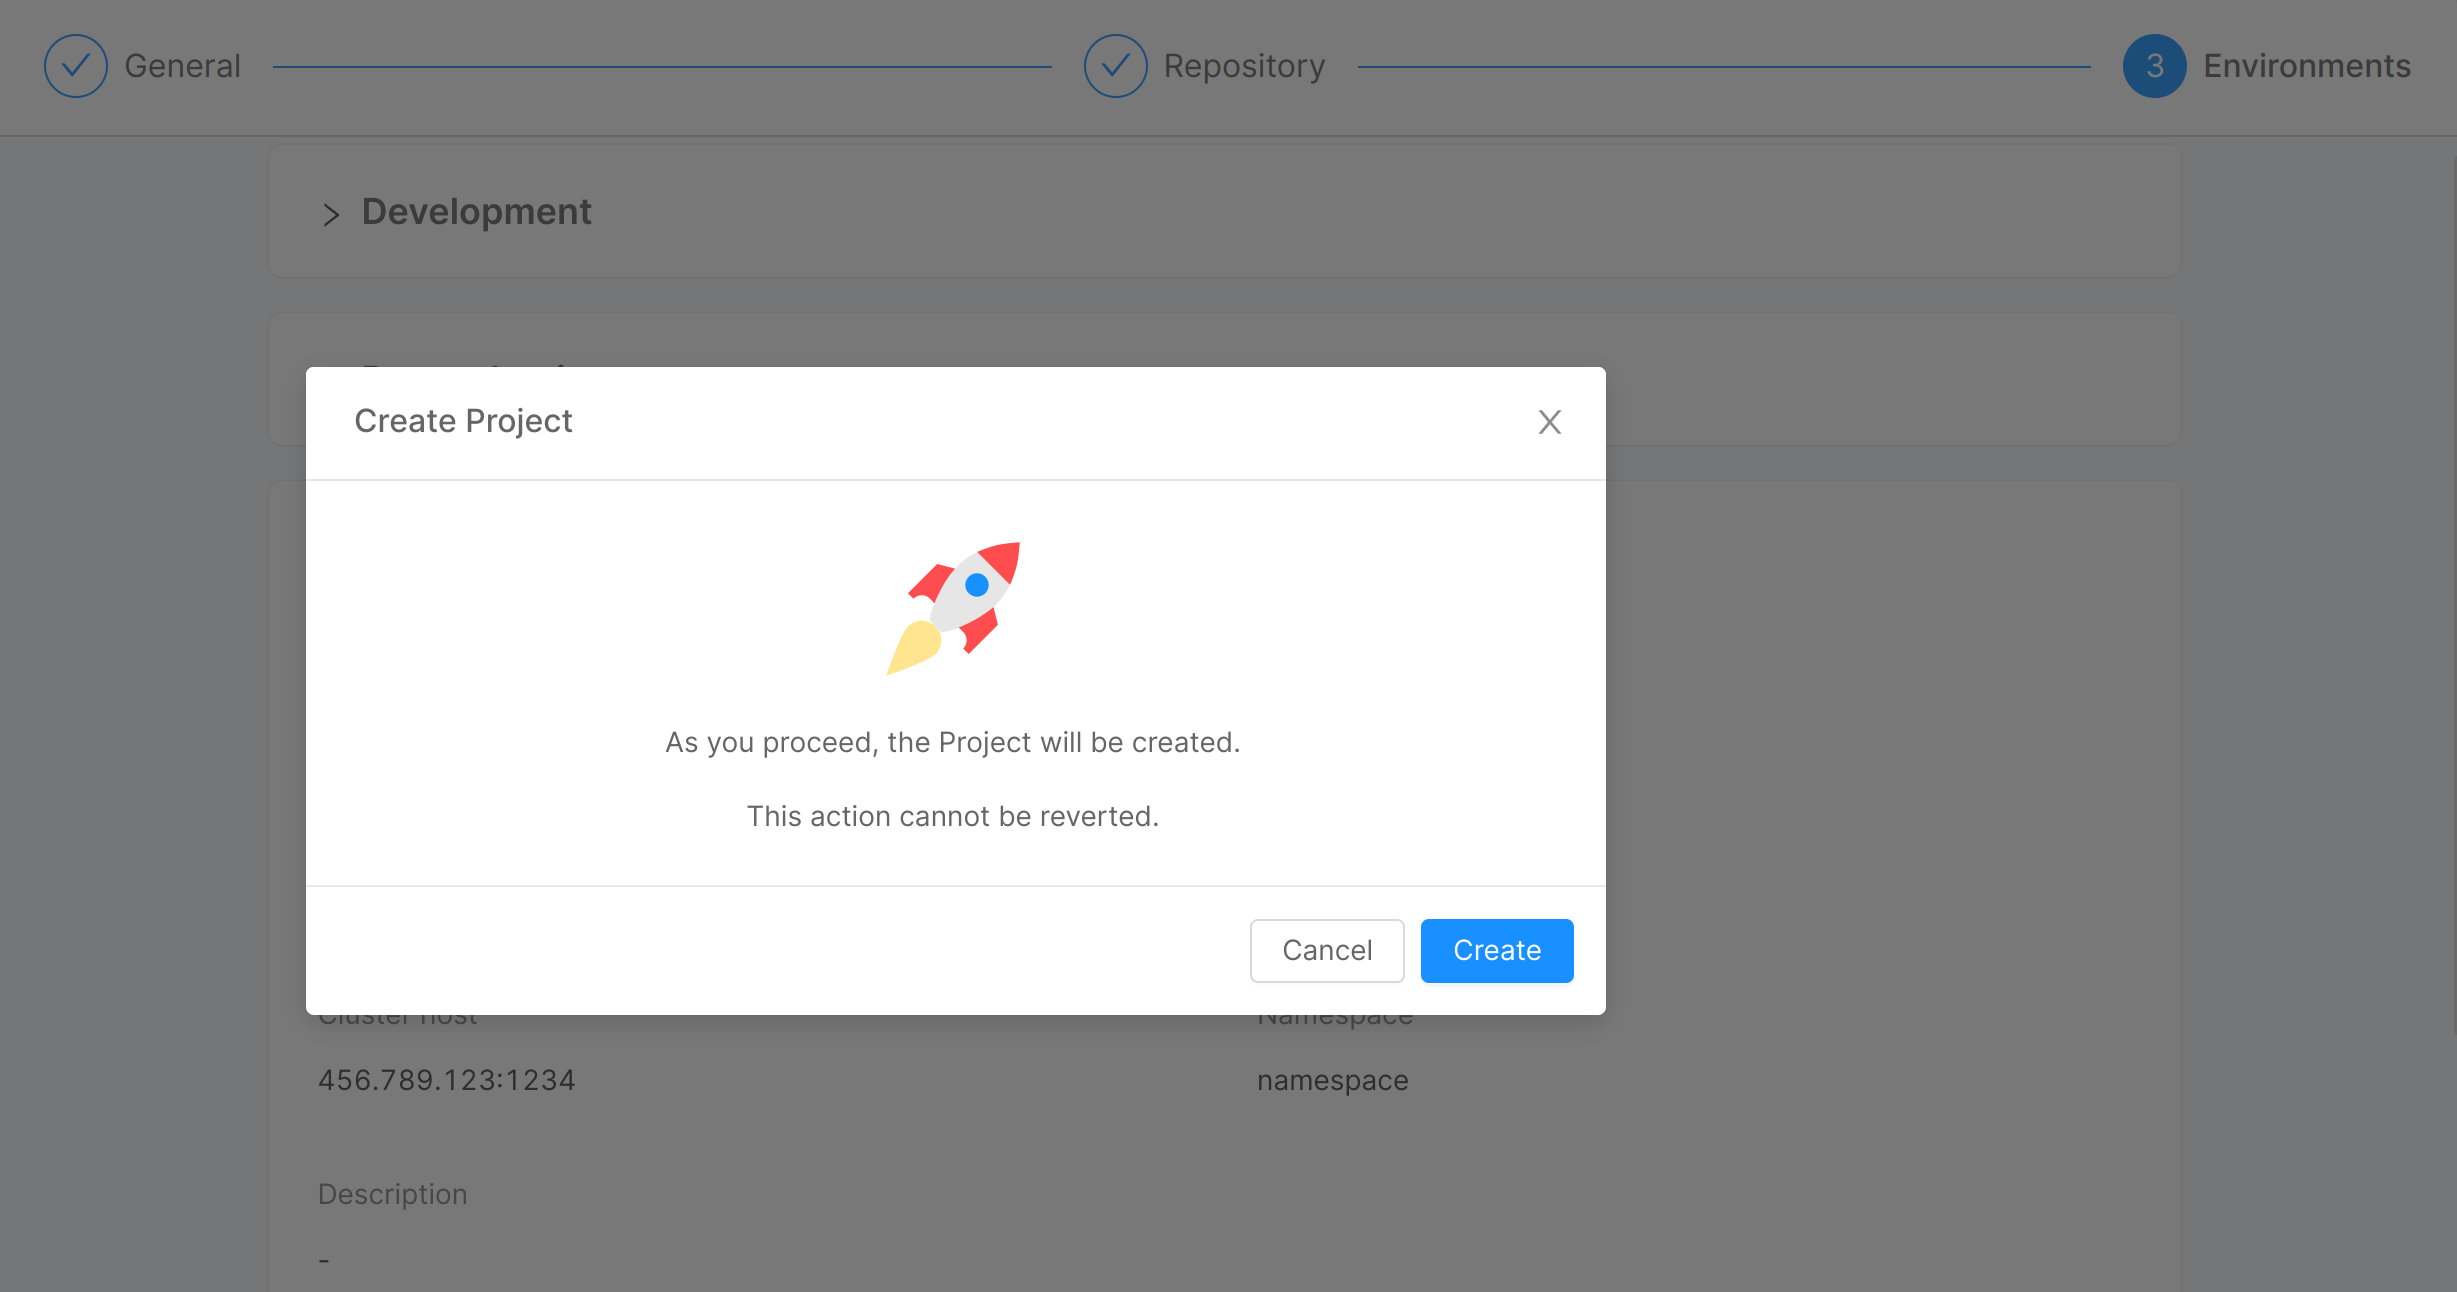Dismiss the dialog with the X icon
The height and width of the screenshot is (1292, 2457).
(x=1549, y=422)
